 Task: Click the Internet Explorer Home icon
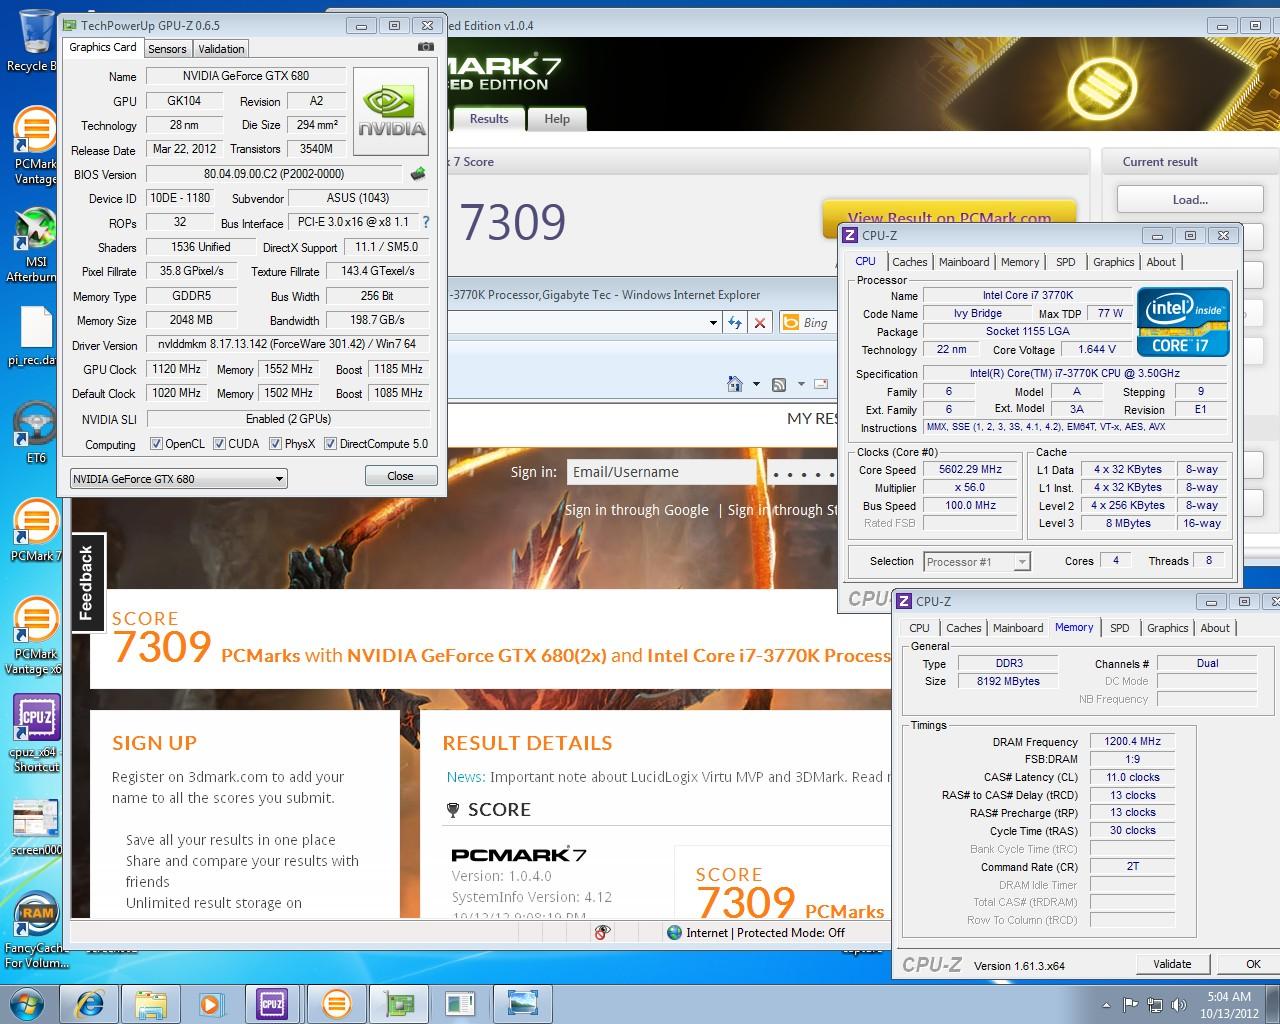point(735,384)
